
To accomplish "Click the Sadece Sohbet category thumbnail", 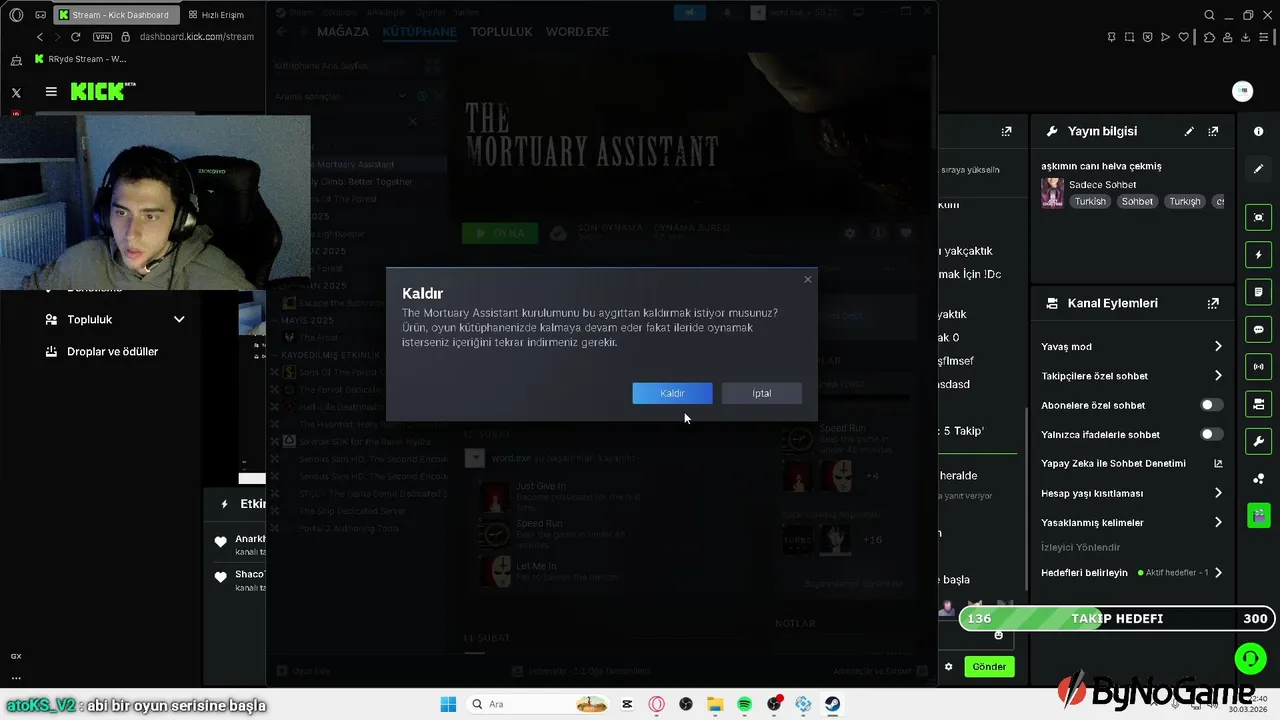I will coord(1052,192).
